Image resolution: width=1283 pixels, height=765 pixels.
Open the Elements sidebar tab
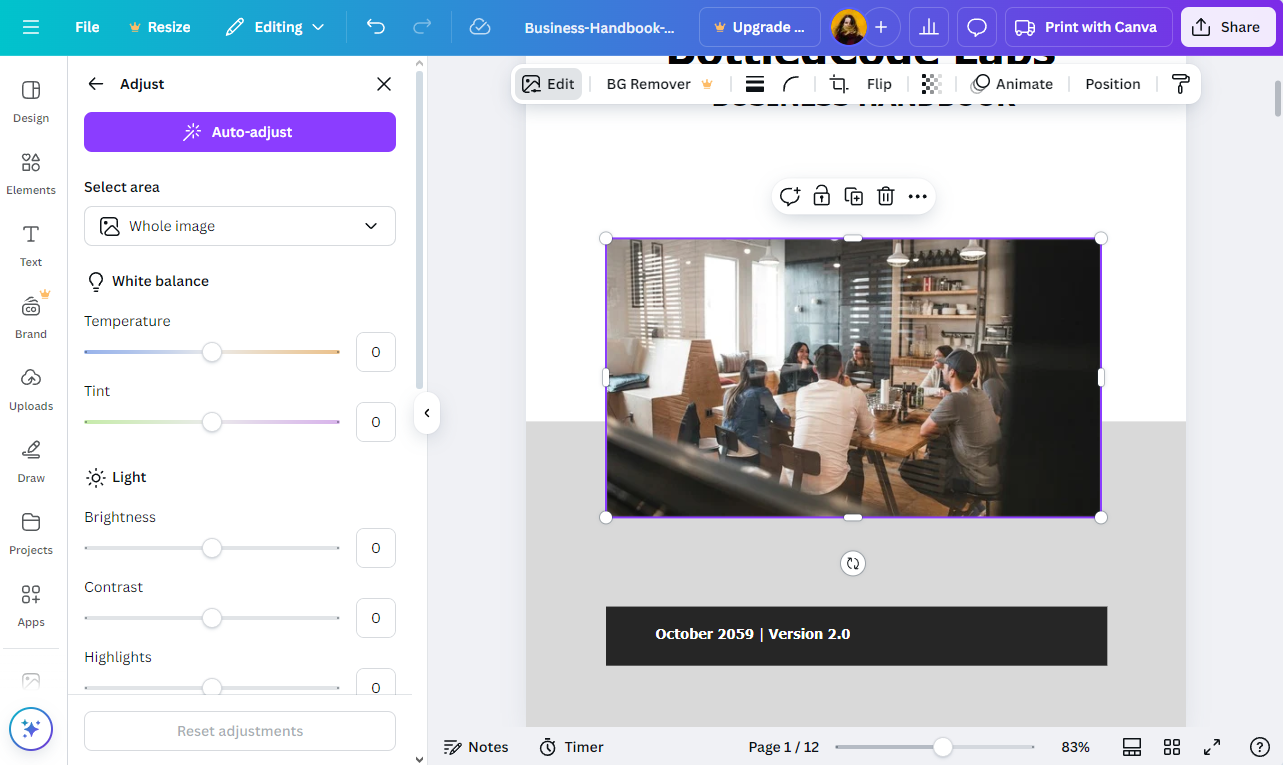click(x=31, y=173)
